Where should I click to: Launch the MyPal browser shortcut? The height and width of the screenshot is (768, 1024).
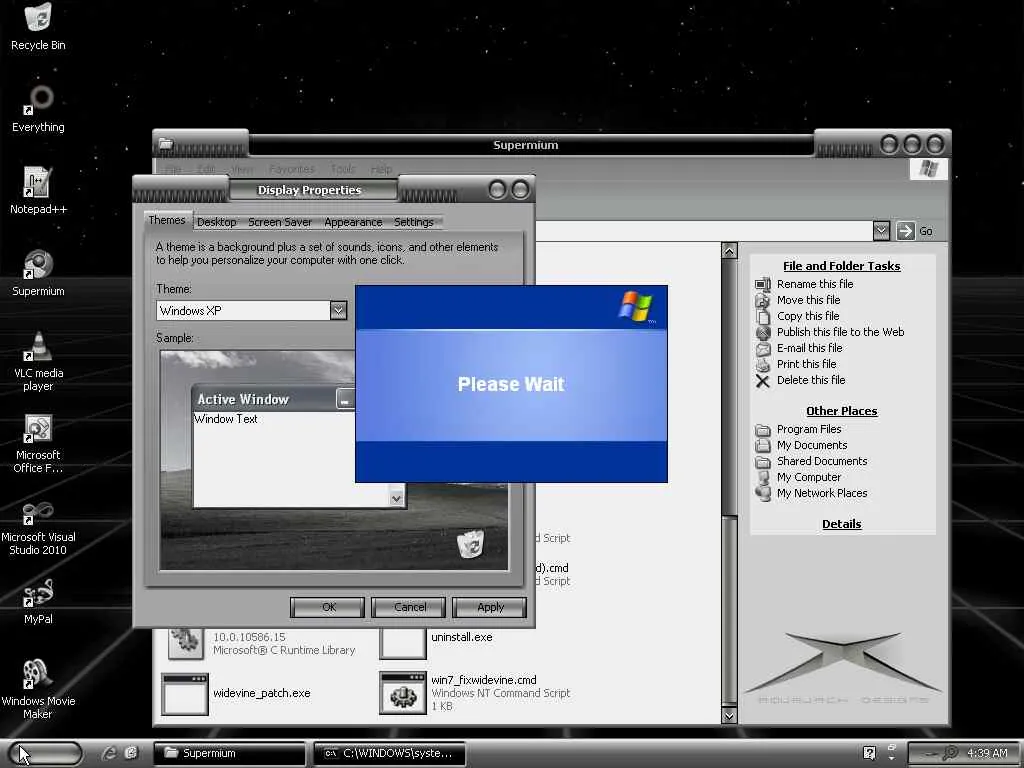point(38,601)
